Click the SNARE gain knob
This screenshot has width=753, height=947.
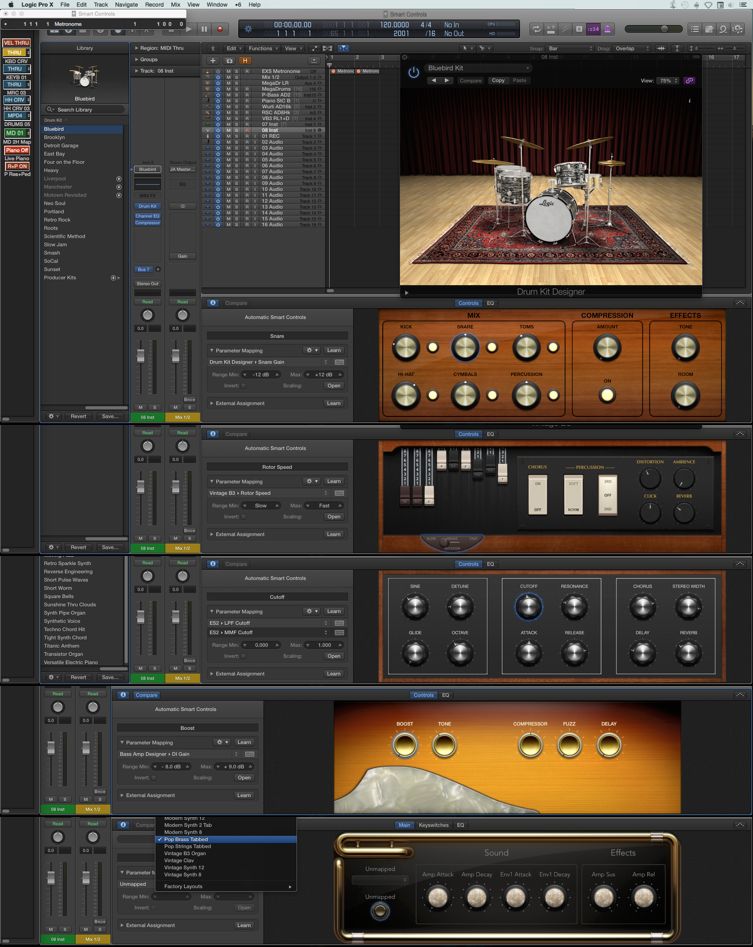[465, 347]
